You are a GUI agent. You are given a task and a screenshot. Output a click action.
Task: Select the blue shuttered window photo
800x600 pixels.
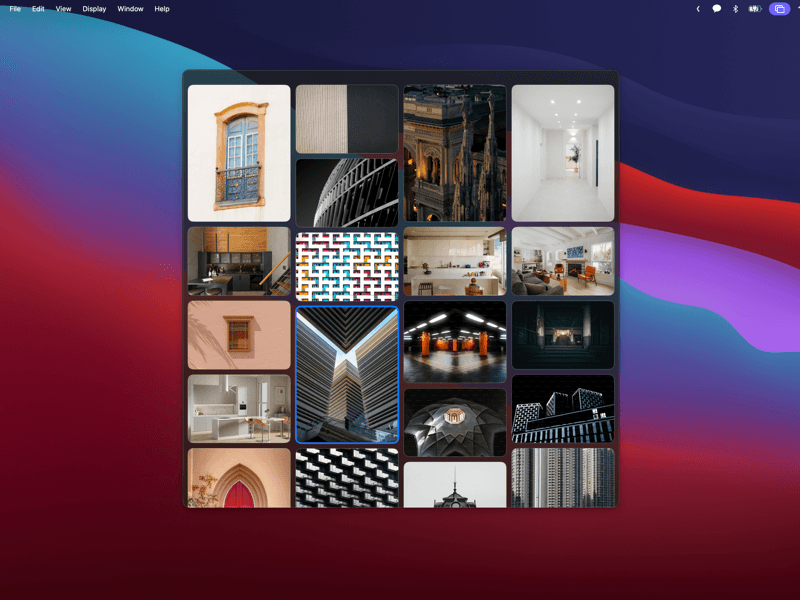coord(238,151)
